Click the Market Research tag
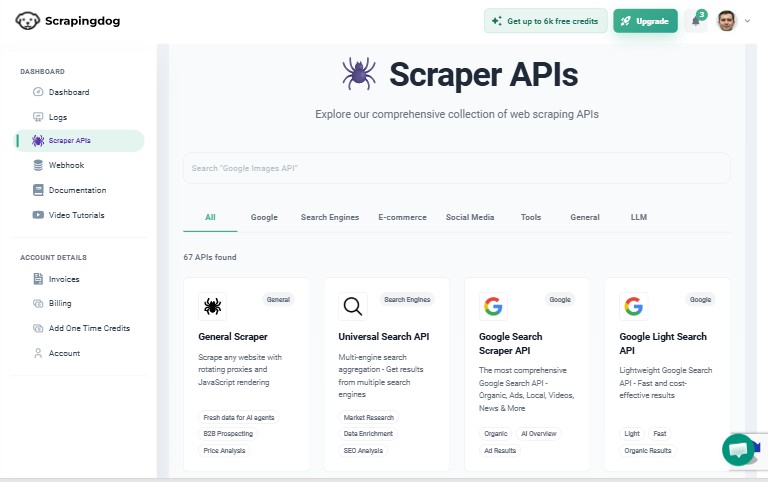 pos(369,417)
